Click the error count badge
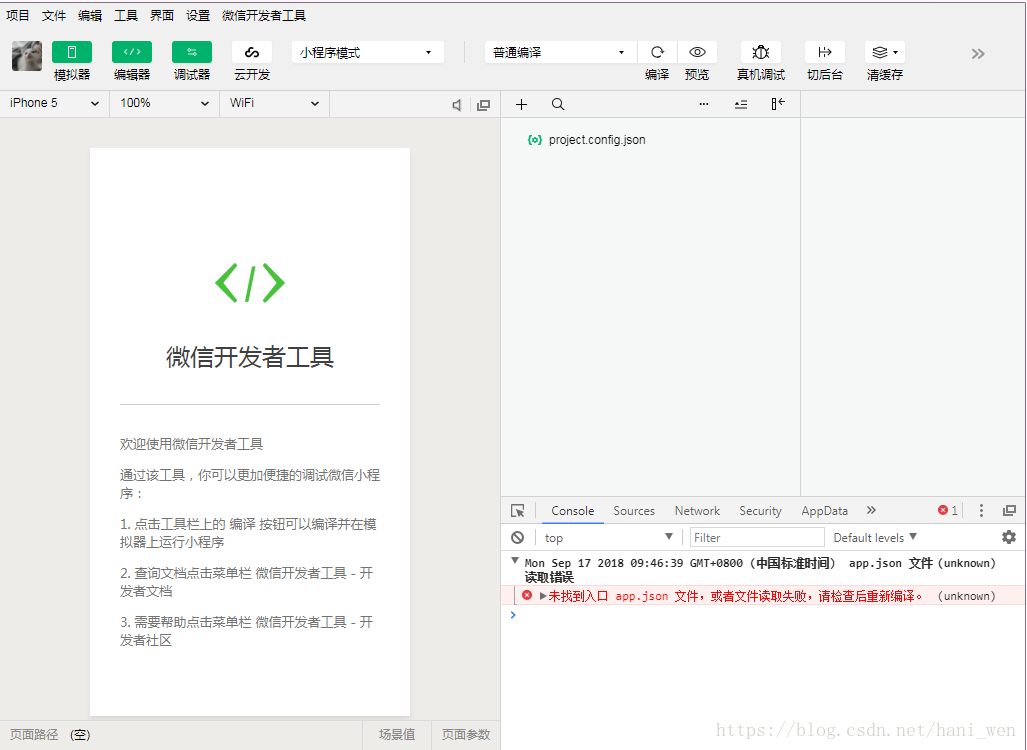This screenshot has width=1027, height=750. click(x=948, y=510)
